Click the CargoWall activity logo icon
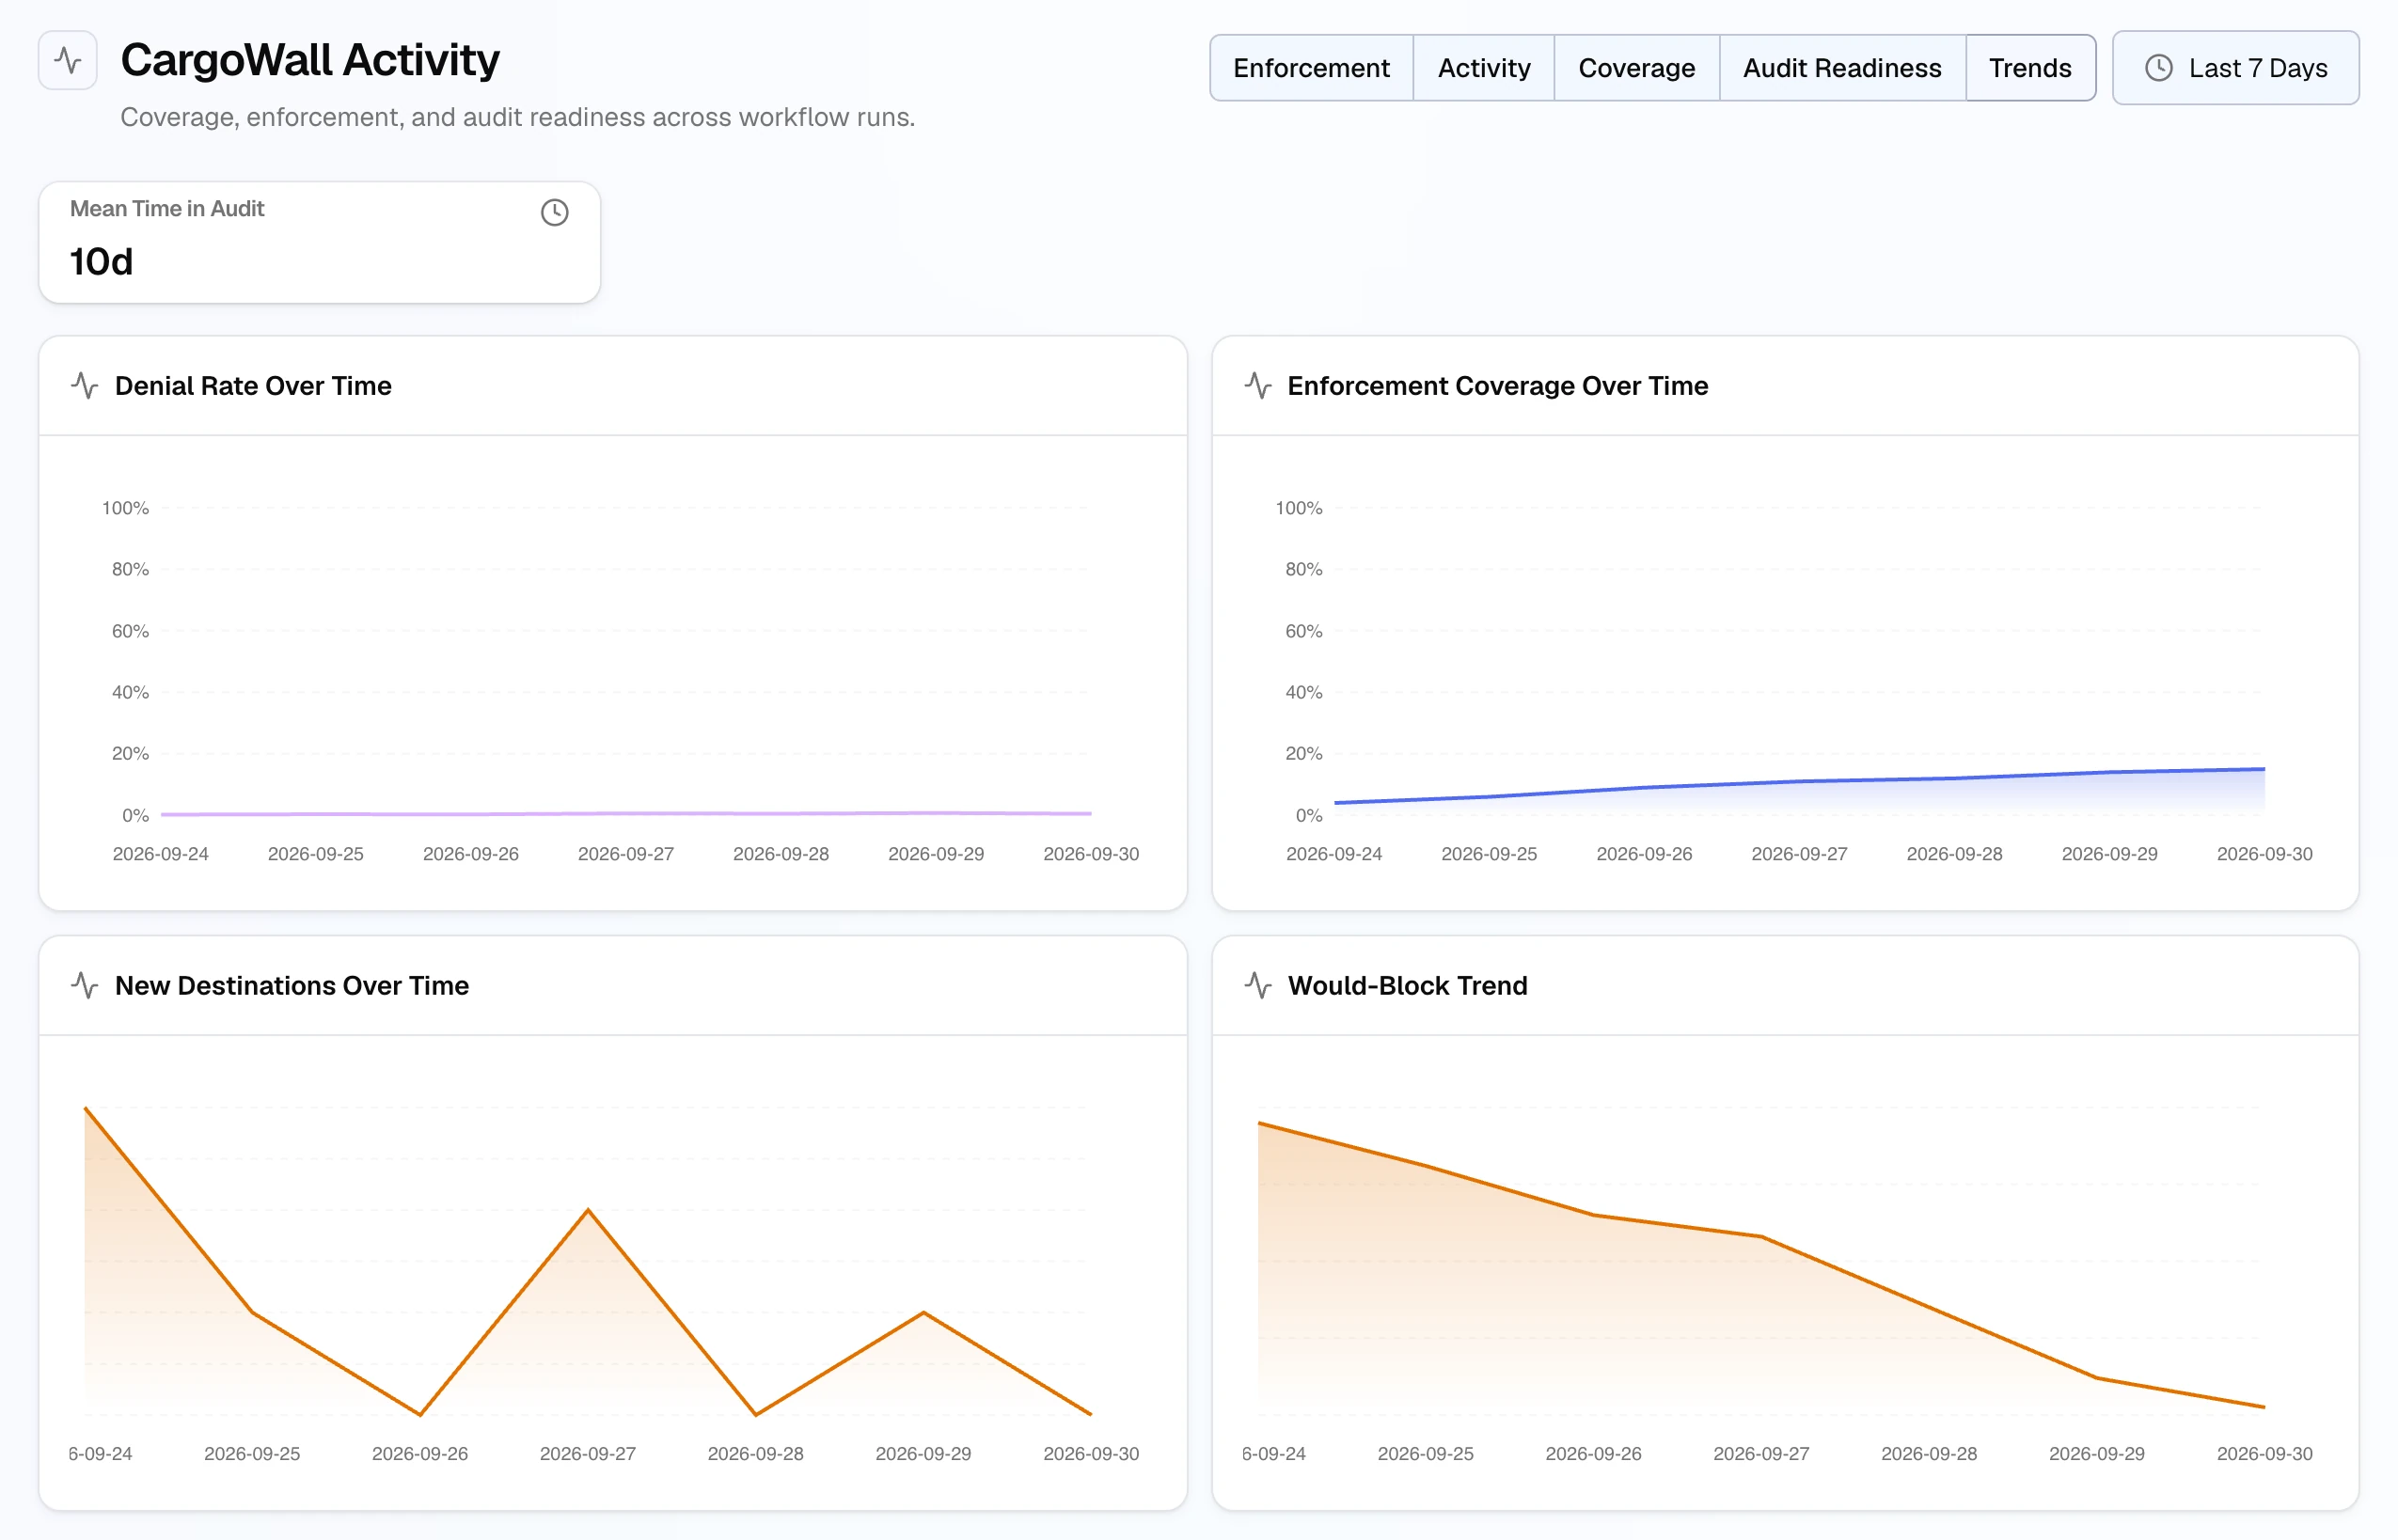The height and width of the screenshot is (1540, 2398). (x=67, y=60)
